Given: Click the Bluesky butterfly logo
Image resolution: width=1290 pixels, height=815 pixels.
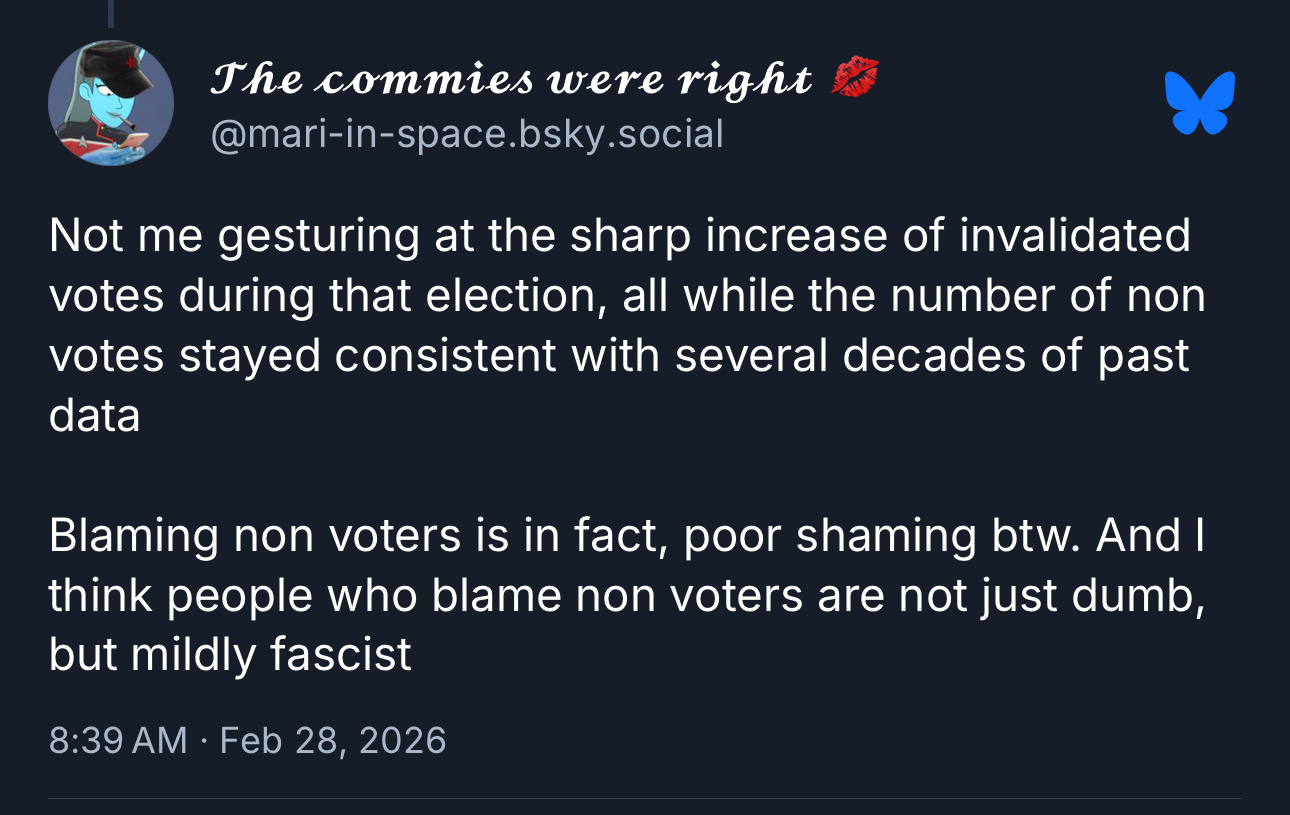Looking at the screenshot, I should pyautogui.click(x=1200, y=103).
